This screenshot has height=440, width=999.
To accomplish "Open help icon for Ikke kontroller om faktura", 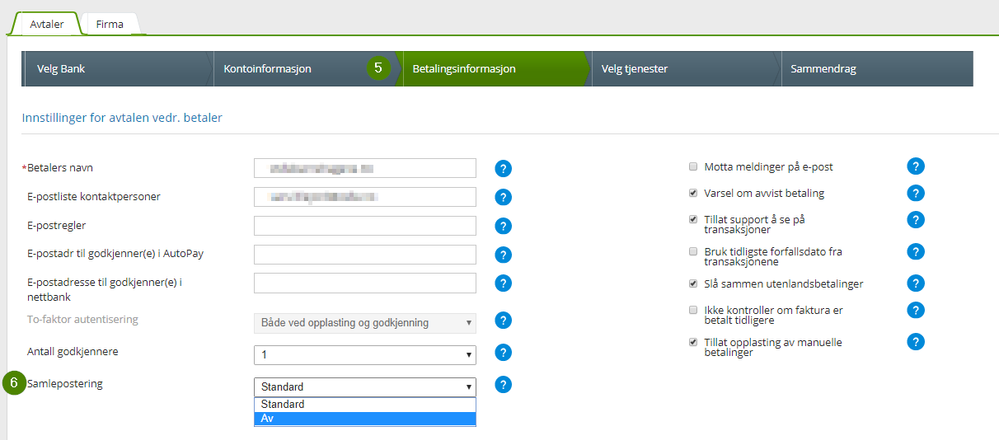I will pos(916,310).
